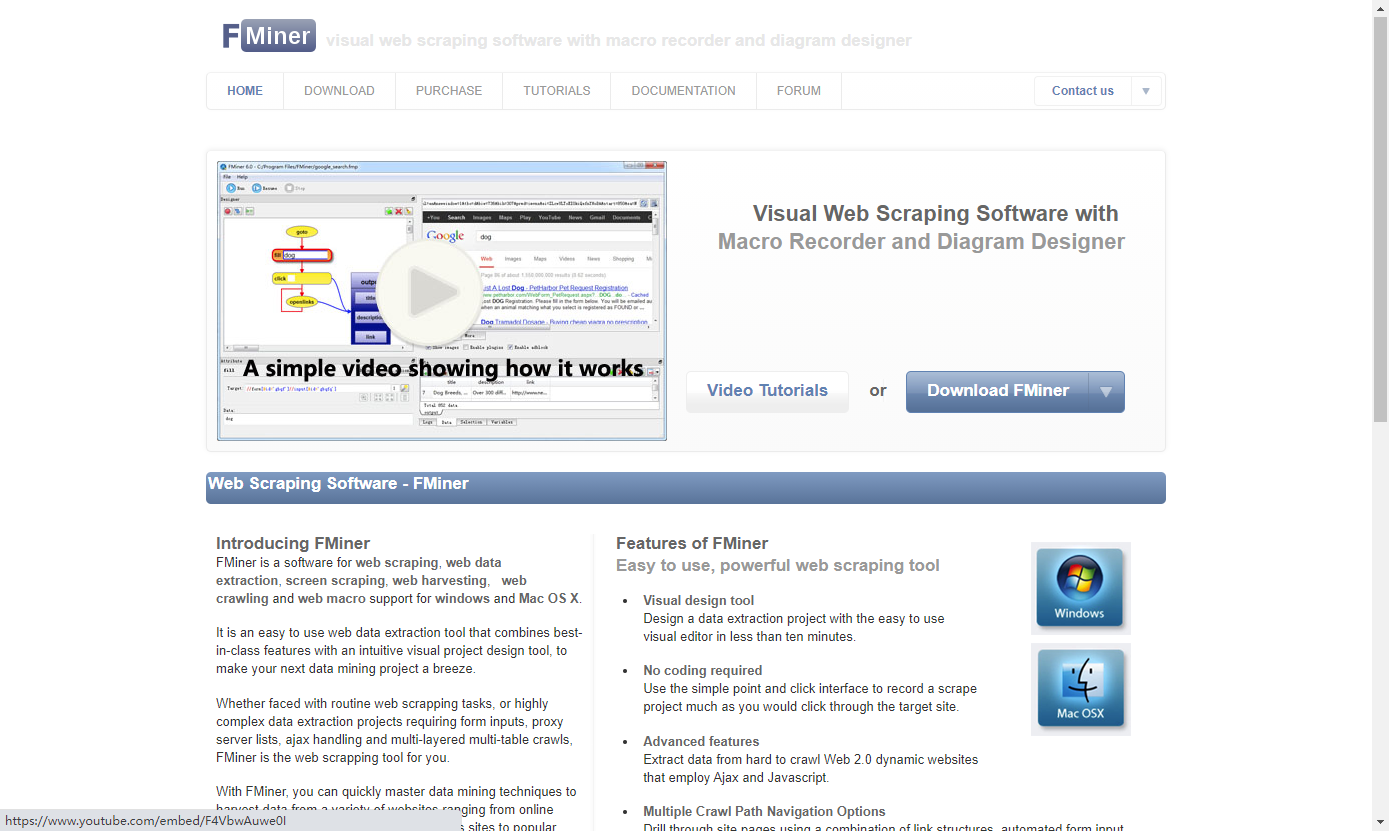The height and width of the screenshot is (831, 1389).
Task: Click the scrollbar up arrow
Action: pyautogui.click(x=1380, y=8)
